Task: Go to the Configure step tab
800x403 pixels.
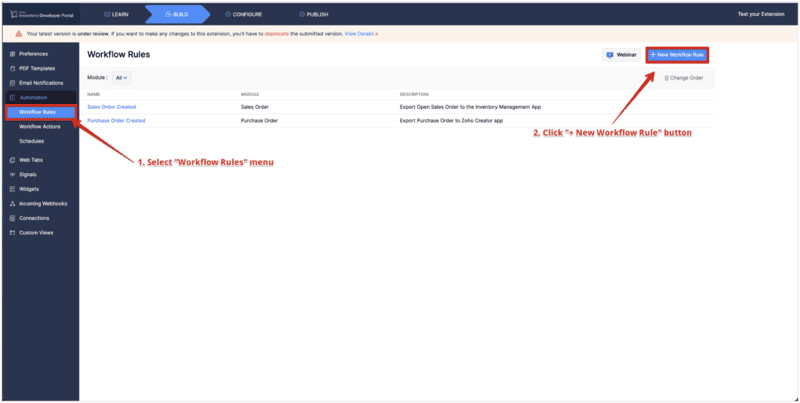Action: (x=243, y=14)
